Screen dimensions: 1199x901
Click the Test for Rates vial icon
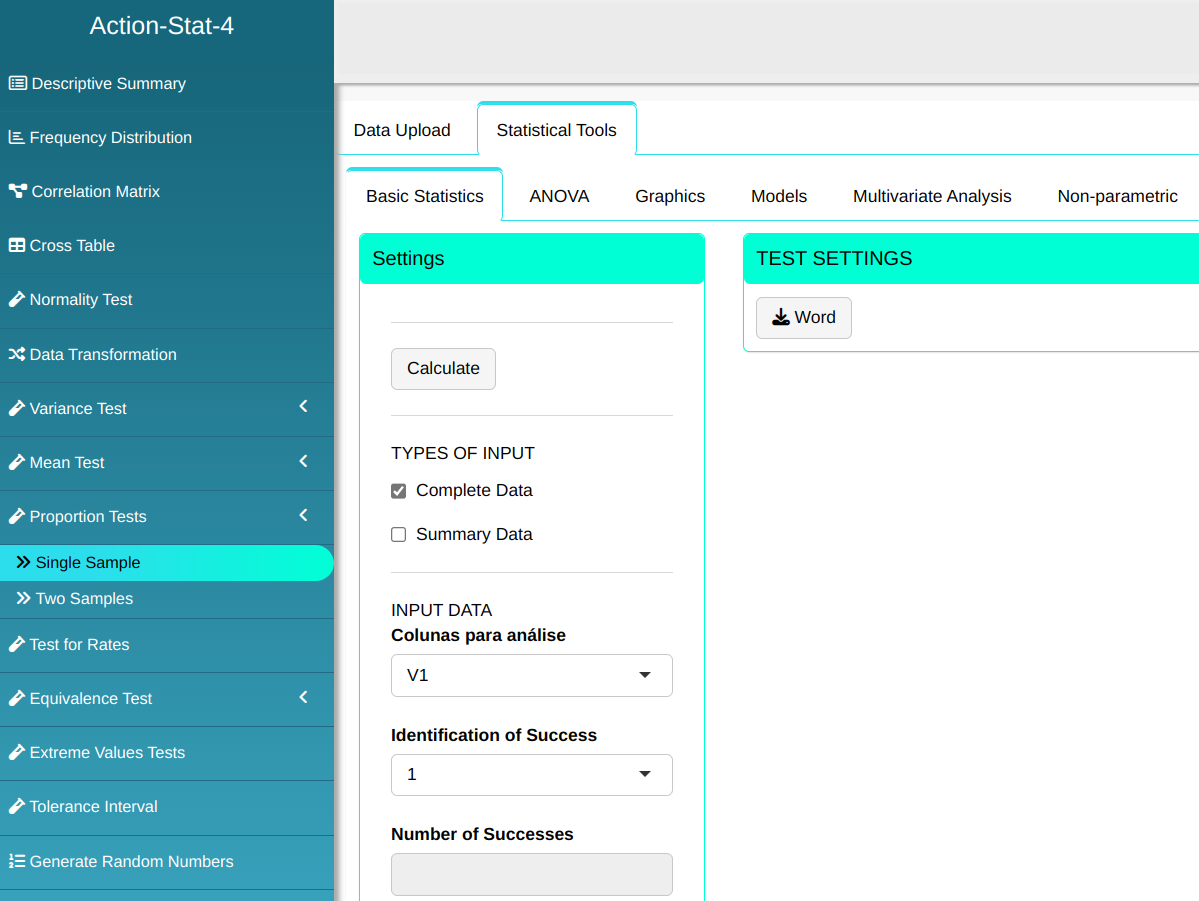pyautogui.click(x=16, y=645)
